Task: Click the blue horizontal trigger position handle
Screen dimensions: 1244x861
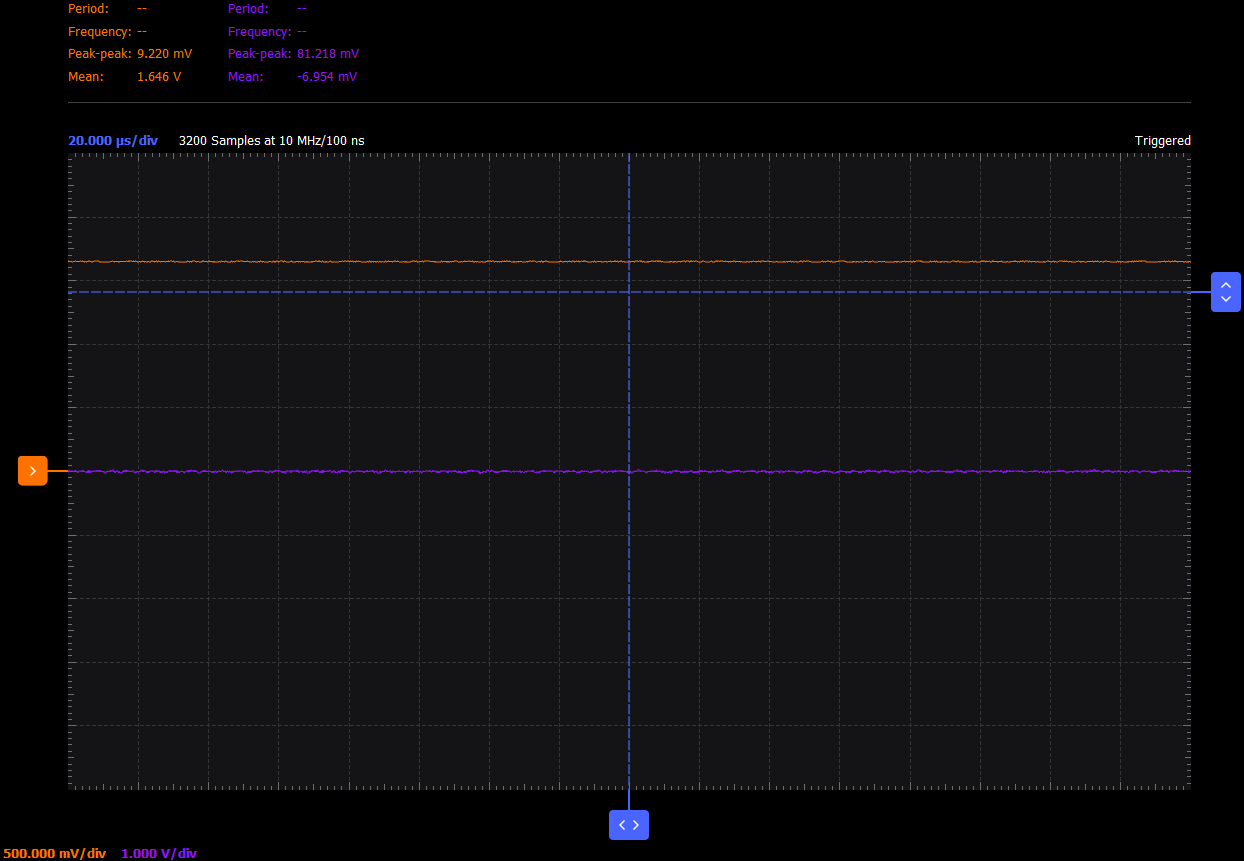Action: [x=629, y=825]
